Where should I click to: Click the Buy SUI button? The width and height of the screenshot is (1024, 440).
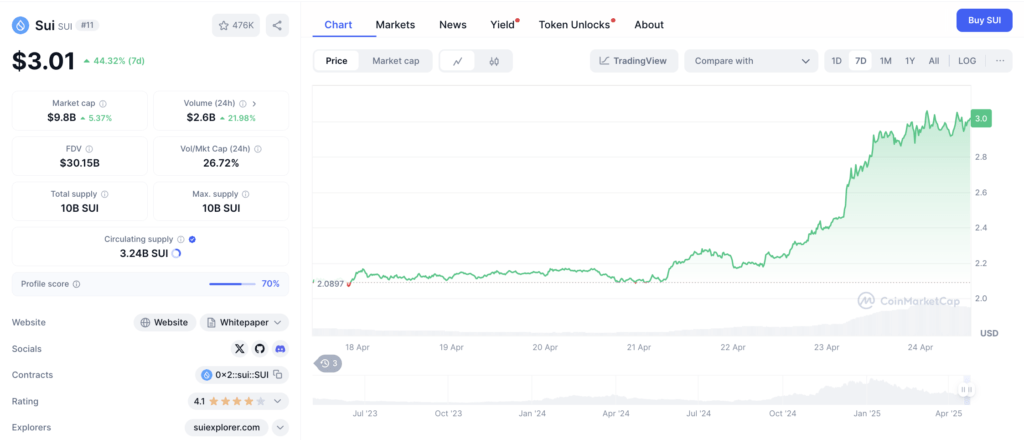coord(984,20)
